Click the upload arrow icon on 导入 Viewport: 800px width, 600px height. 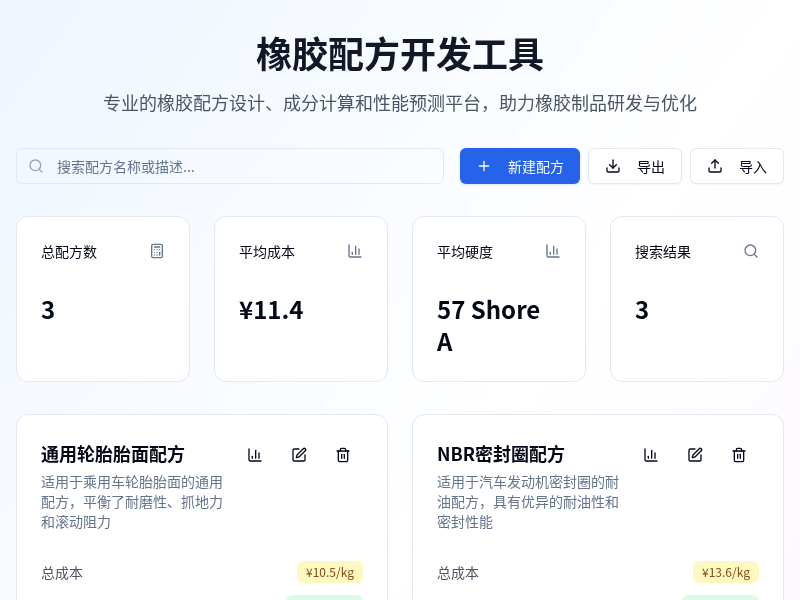(715, 166)
